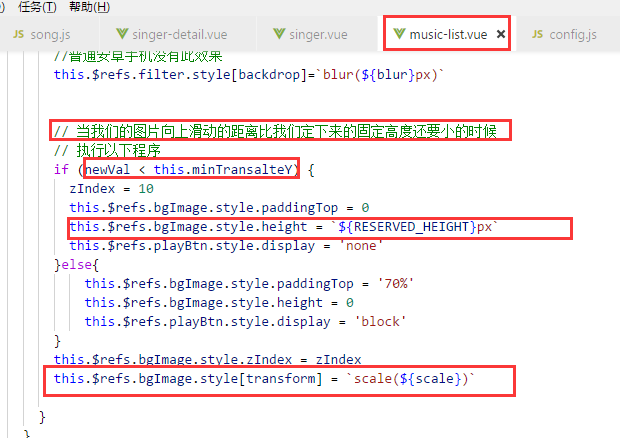Click the line 'zIndex = 10'

pos(112,189)
